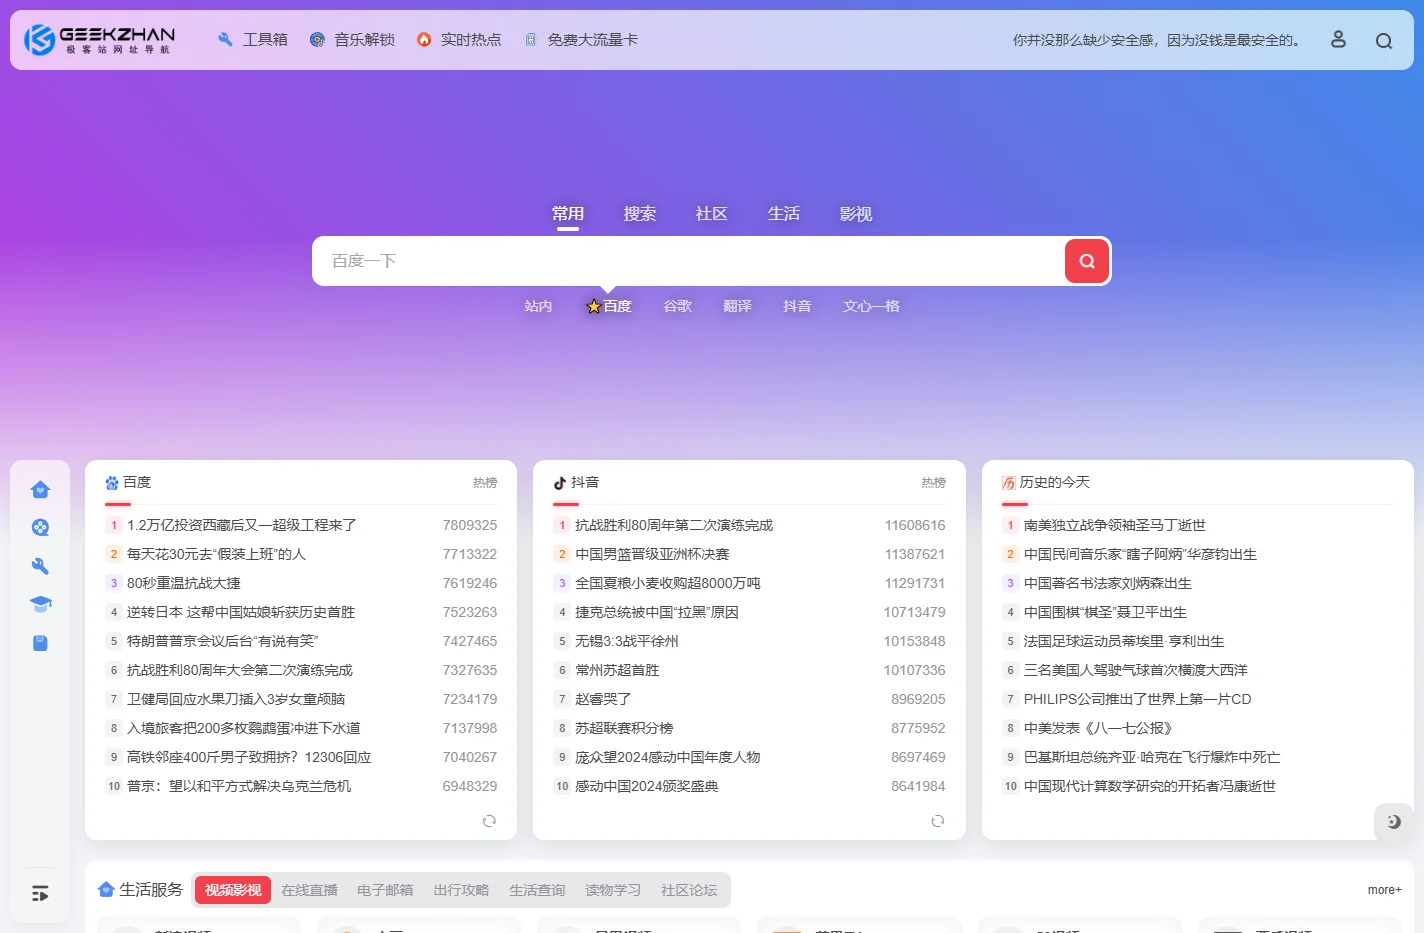
Task: Open sidebar wrench tools icon
Action: 40,566
